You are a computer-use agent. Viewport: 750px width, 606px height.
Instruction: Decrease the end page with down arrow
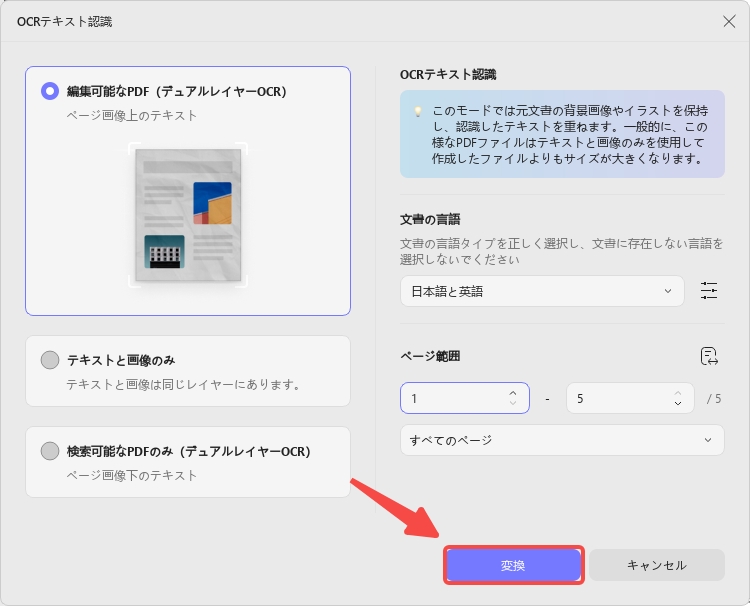678,403
